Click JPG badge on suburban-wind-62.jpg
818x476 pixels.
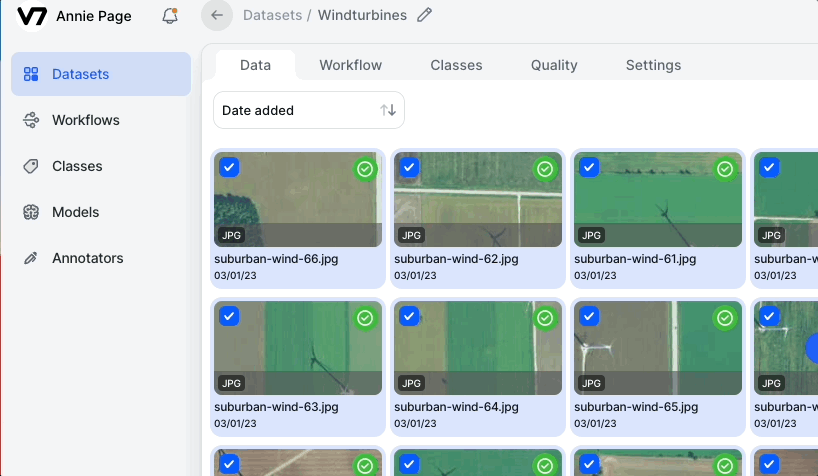(412, 235)
